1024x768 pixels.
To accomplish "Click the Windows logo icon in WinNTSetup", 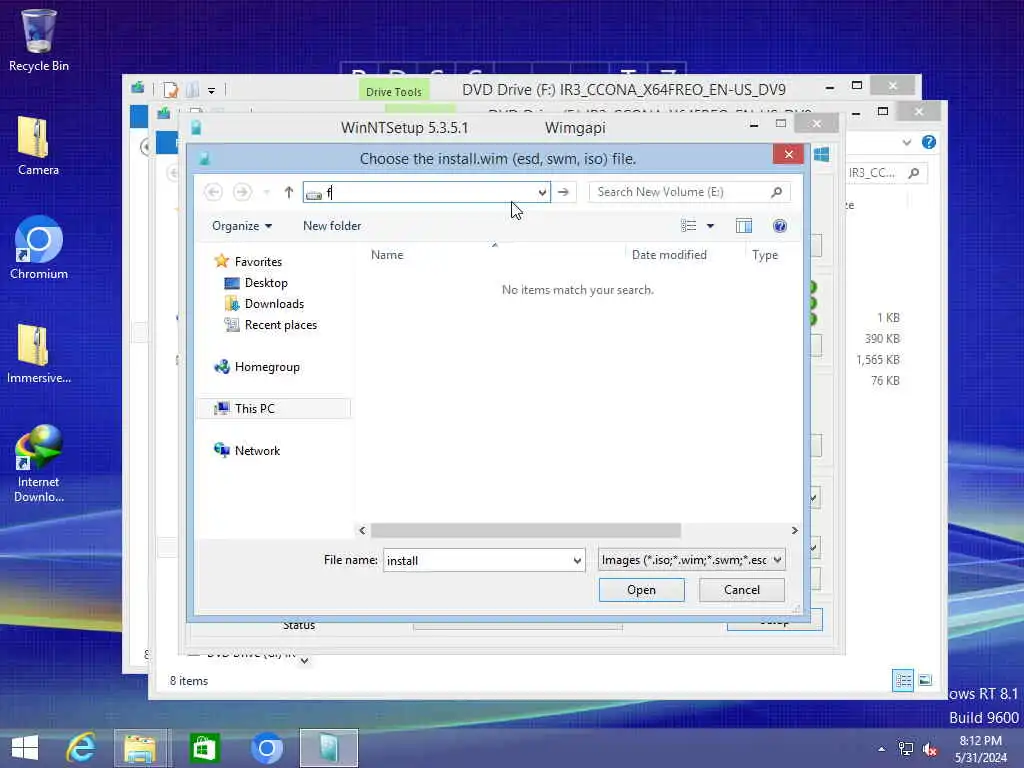I will [822, 154].
